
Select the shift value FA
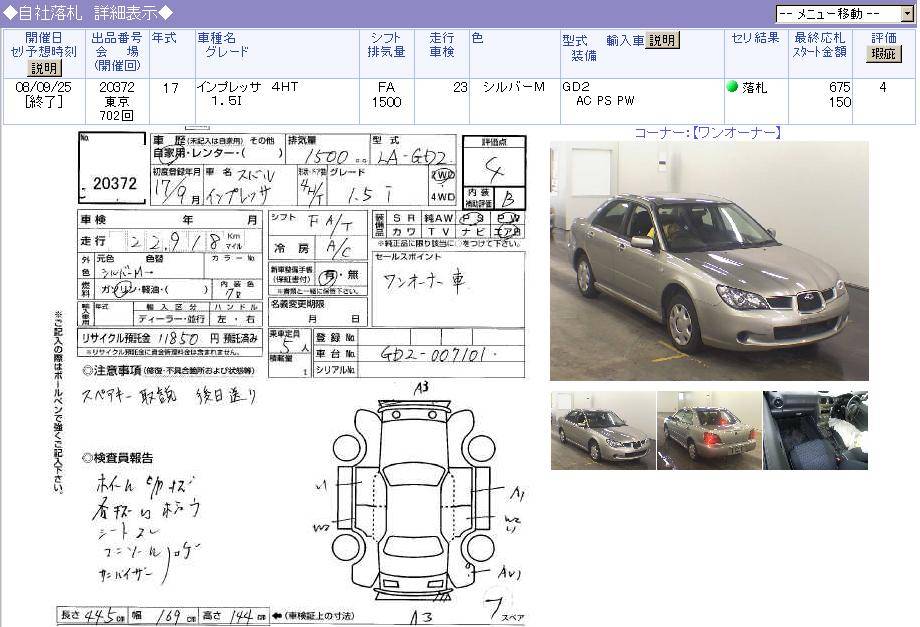tap(386, 87)
